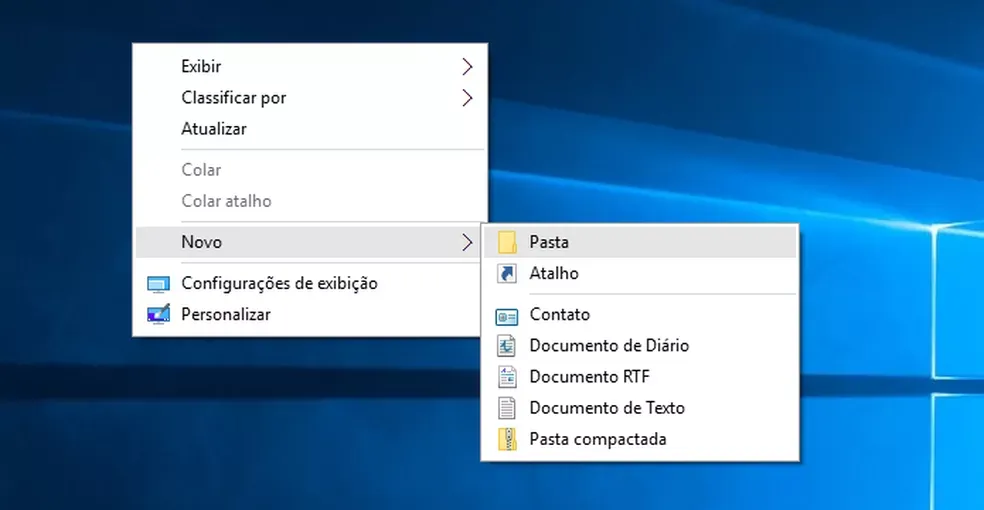Click the Documento RTF file icon
Viewport: 984px width, 510px height.
point(507,377)
